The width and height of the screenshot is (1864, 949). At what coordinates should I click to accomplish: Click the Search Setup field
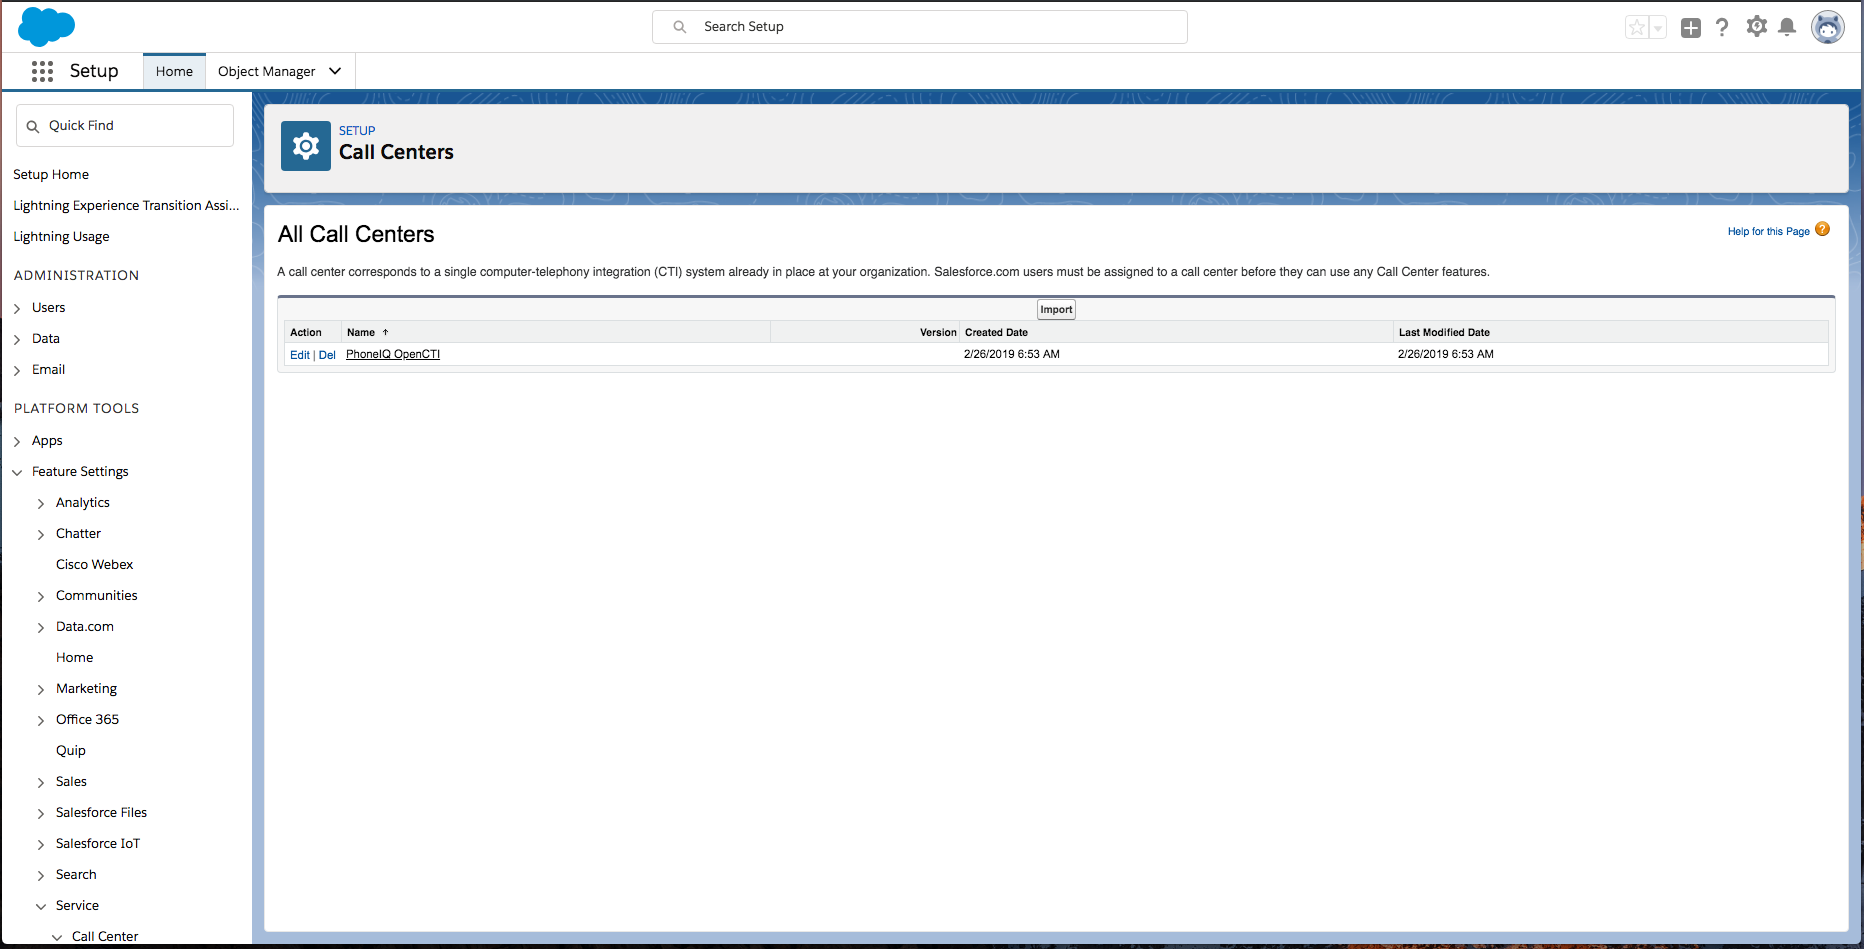920,27
